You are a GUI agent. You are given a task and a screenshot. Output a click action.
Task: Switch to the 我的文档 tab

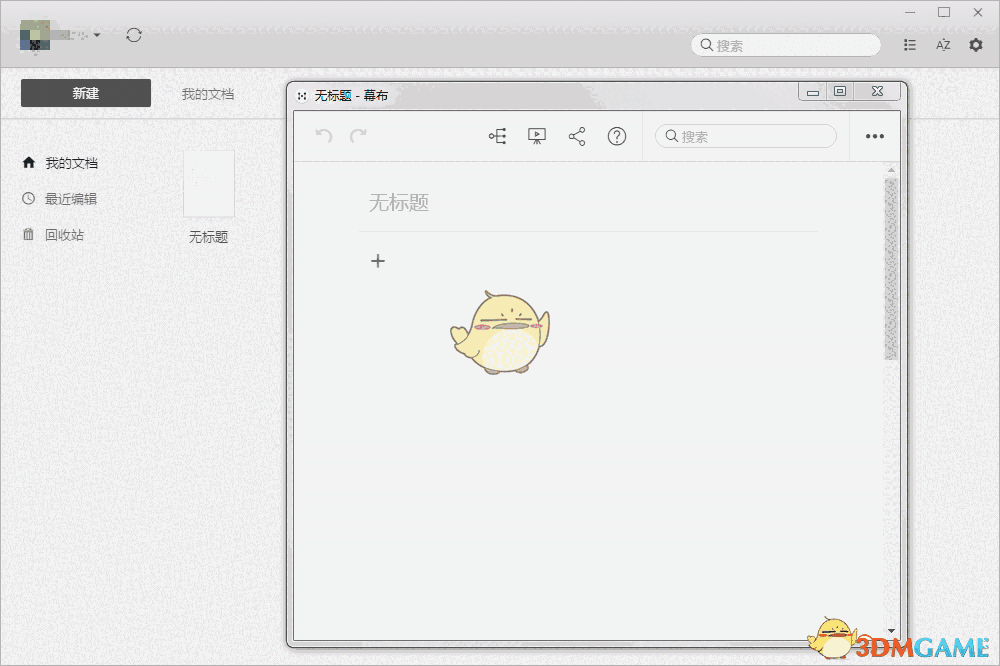207,92
